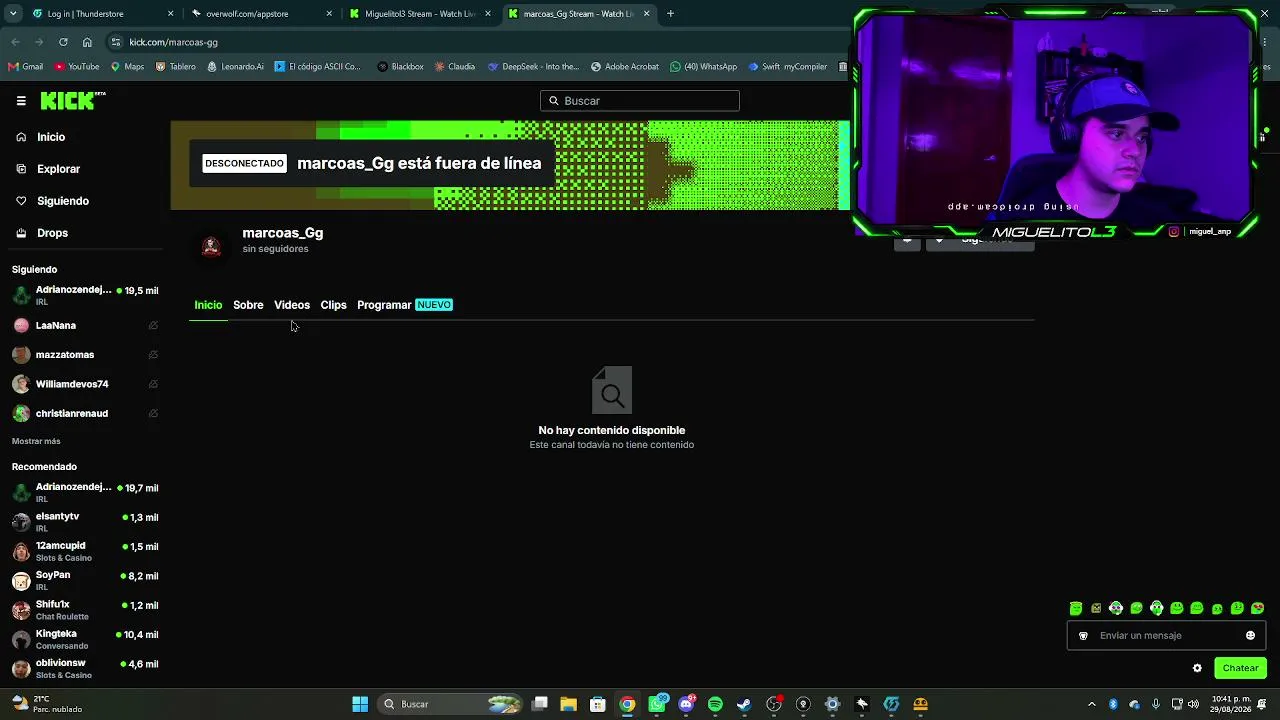This screenshot has width=1280, height=720.
Task: Open recommended channel SoyPan
Action: click(x=85, y=581)
